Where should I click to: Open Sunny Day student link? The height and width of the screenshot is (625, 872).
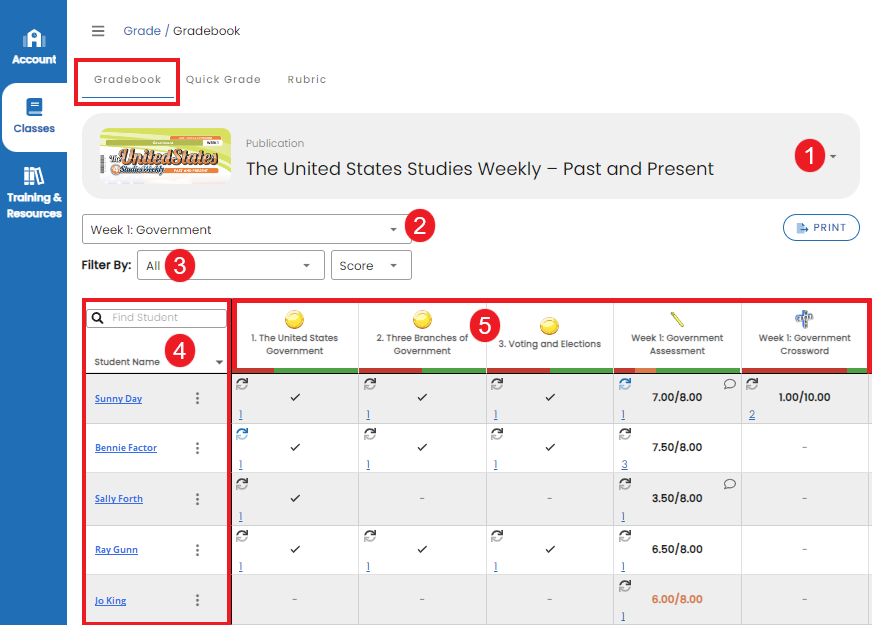pos(118,399)
